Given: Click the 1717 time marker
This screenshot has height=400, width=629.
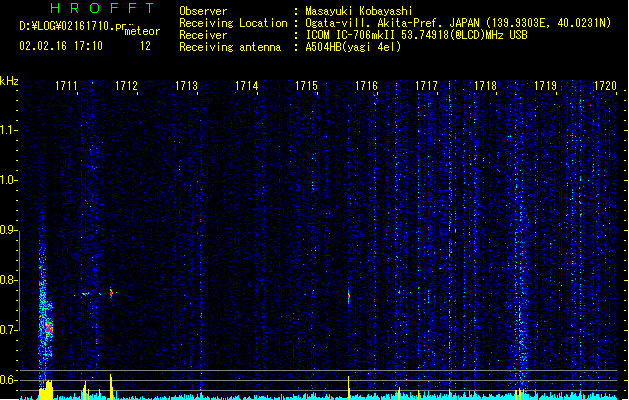Looking at the screenshot, I should tap(426, 86).
